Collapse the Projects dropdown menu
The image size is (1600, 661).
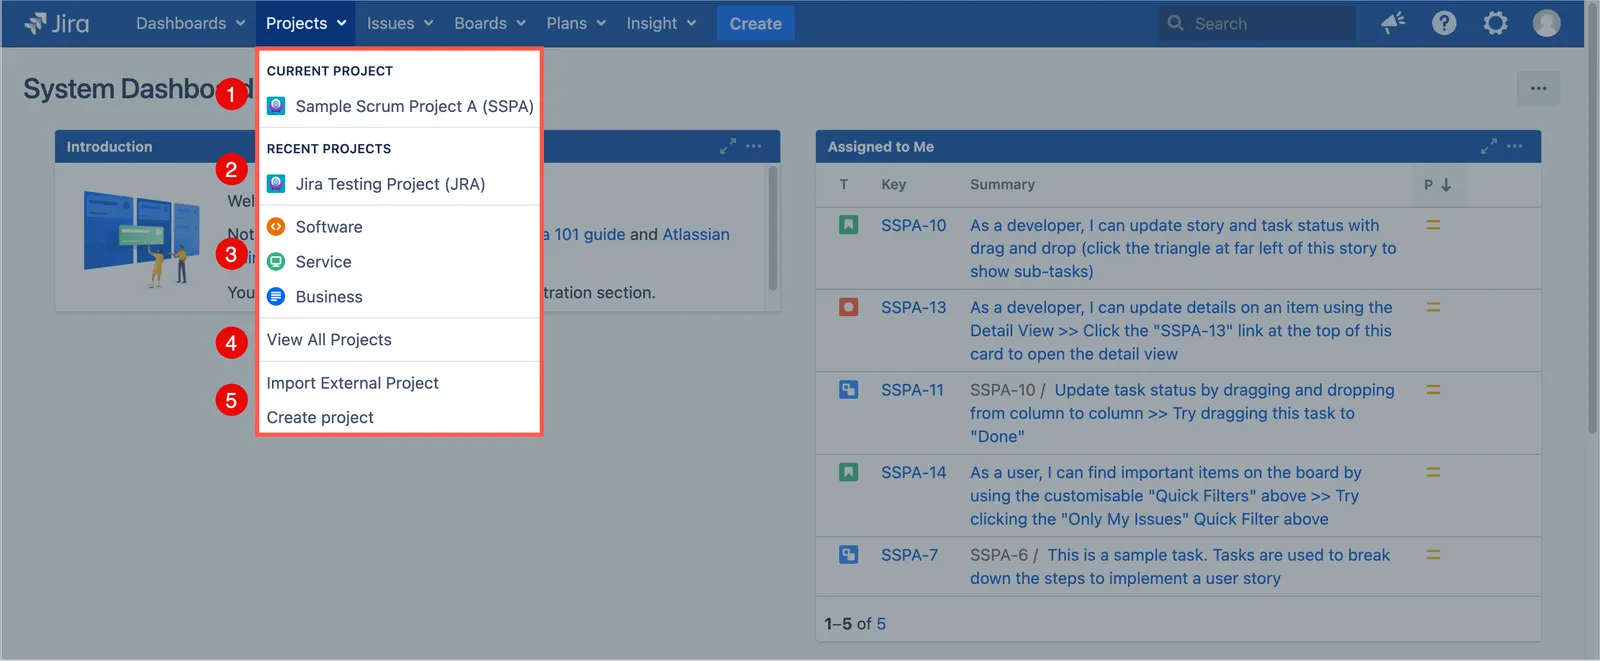point(306,23)
